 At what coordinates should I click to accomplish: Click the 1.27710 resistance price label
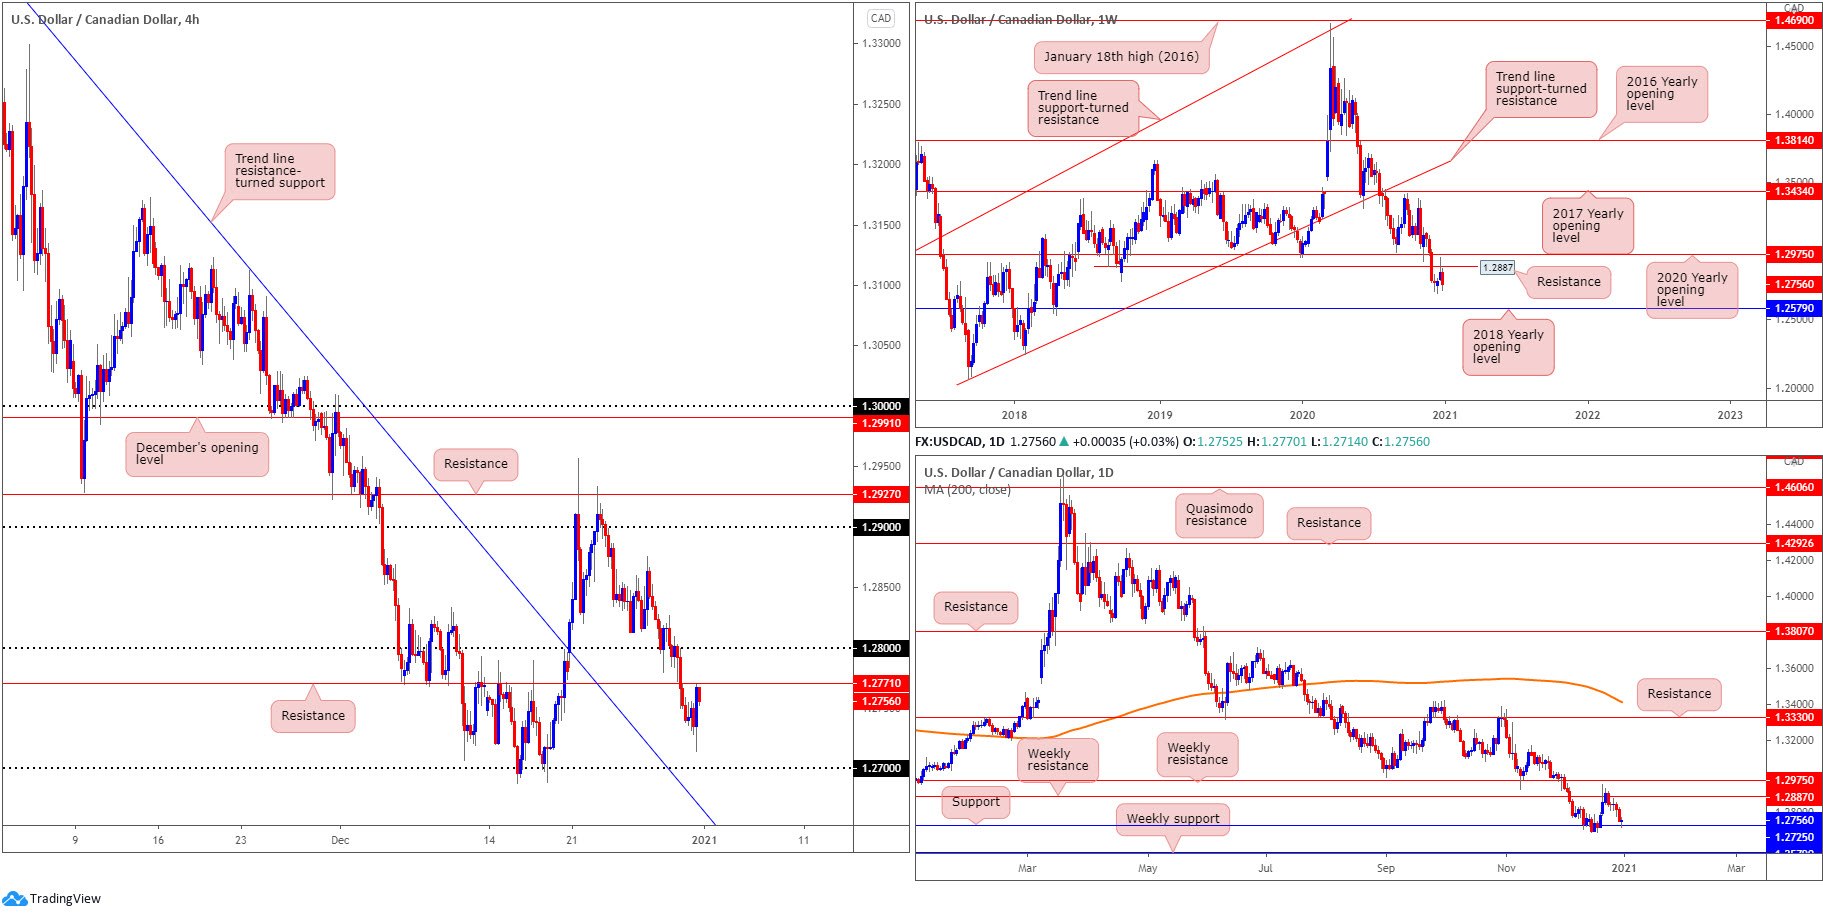point(881,683)
